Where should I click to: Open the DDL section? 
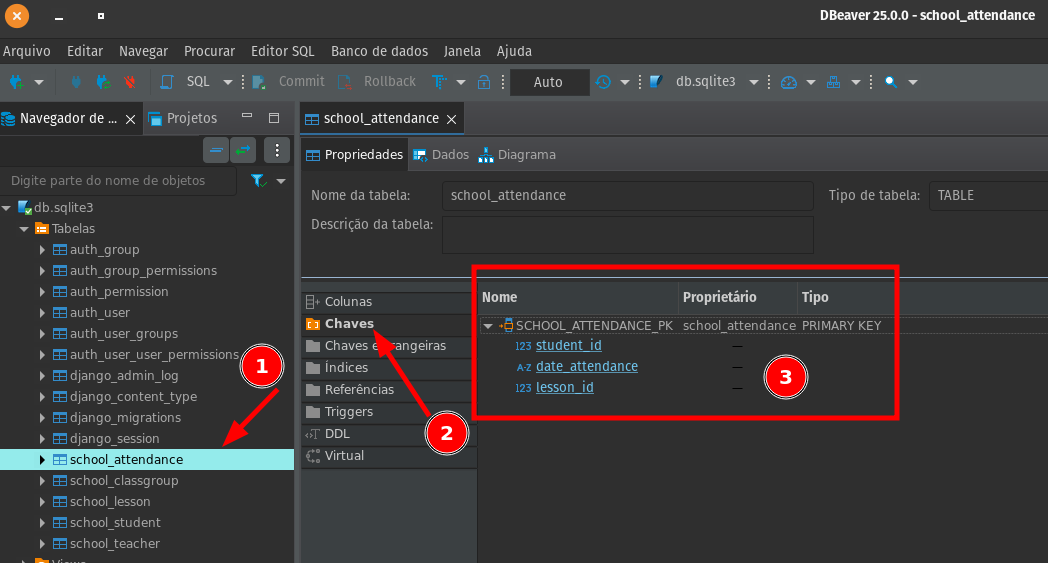click(389, 434)
